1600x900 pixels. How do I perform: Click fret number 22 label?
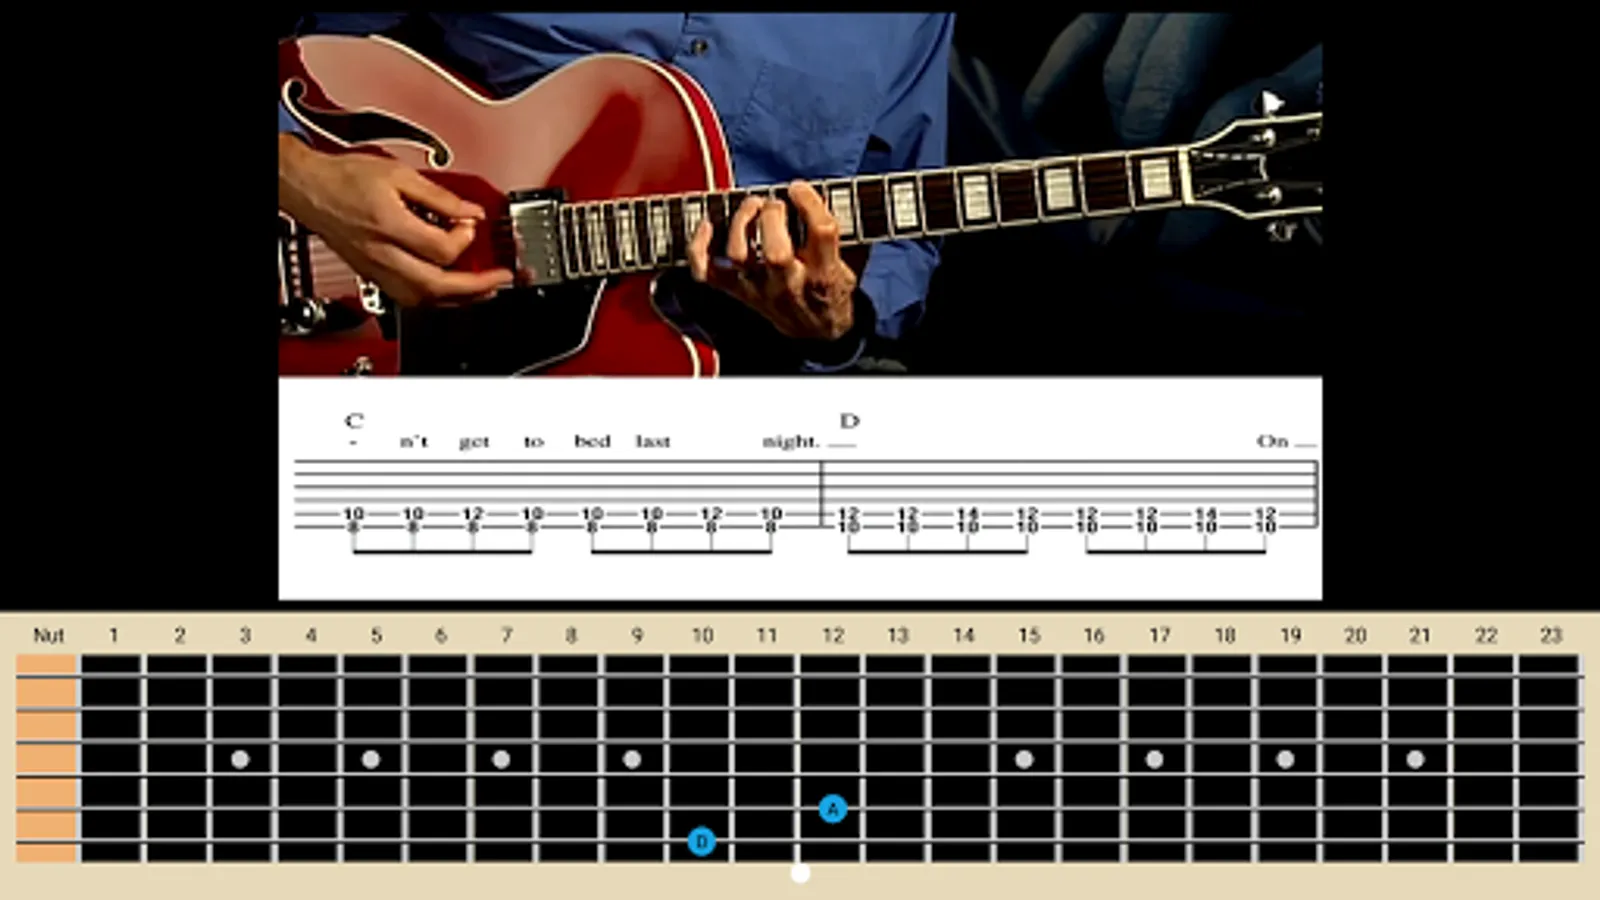pyautogui.click(x=1486, y=635)
